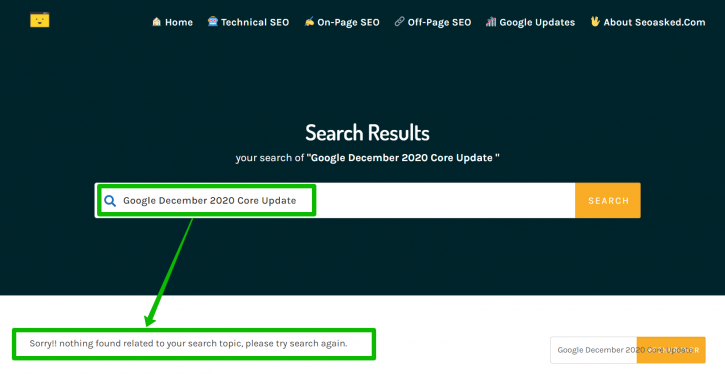The image size is (725, 374).
Task: Click the orange SEARCH button
Action: (608, 201)
